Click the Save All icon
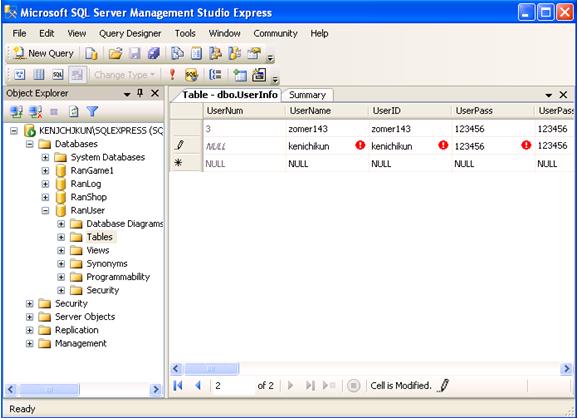Screen dimensions: 578x419 click(x=153, y=54)
